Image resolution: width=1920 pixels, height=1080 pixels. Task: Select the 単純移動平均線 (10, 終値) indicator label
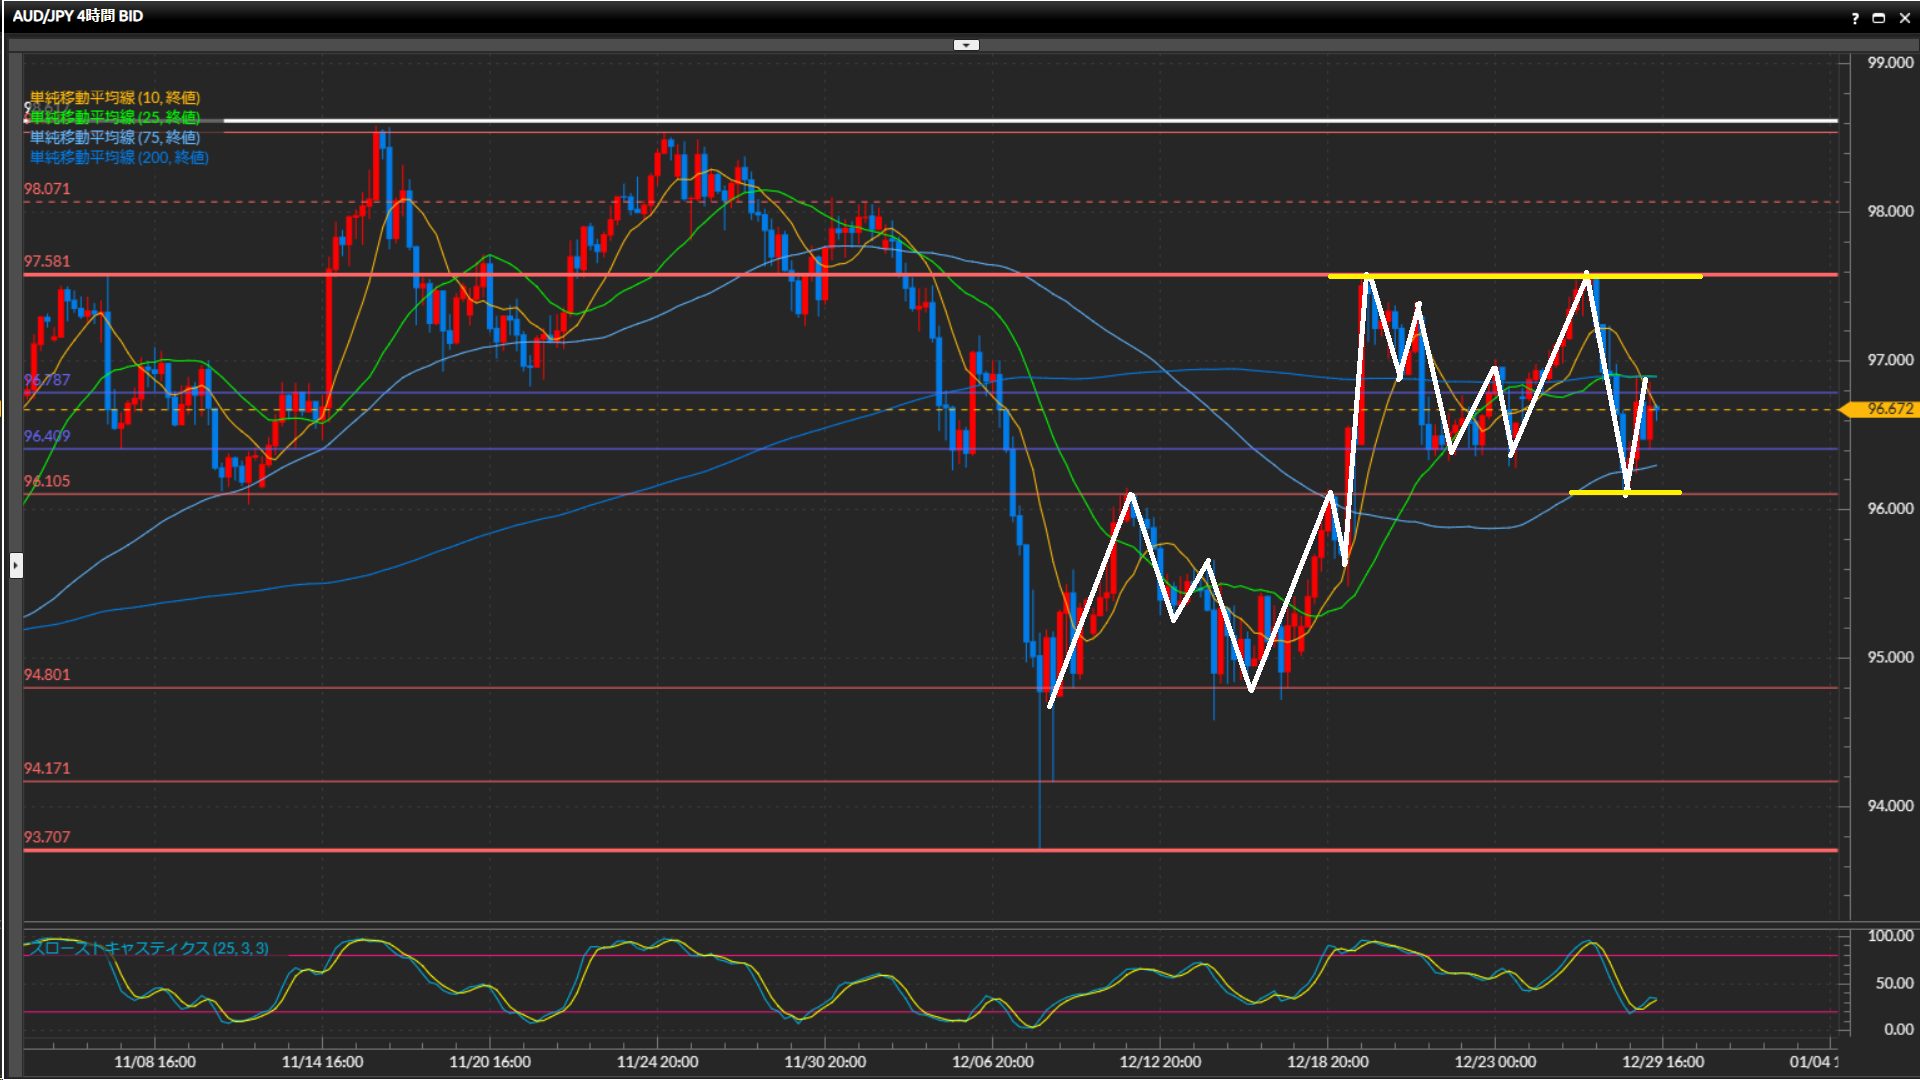(114, 97)
